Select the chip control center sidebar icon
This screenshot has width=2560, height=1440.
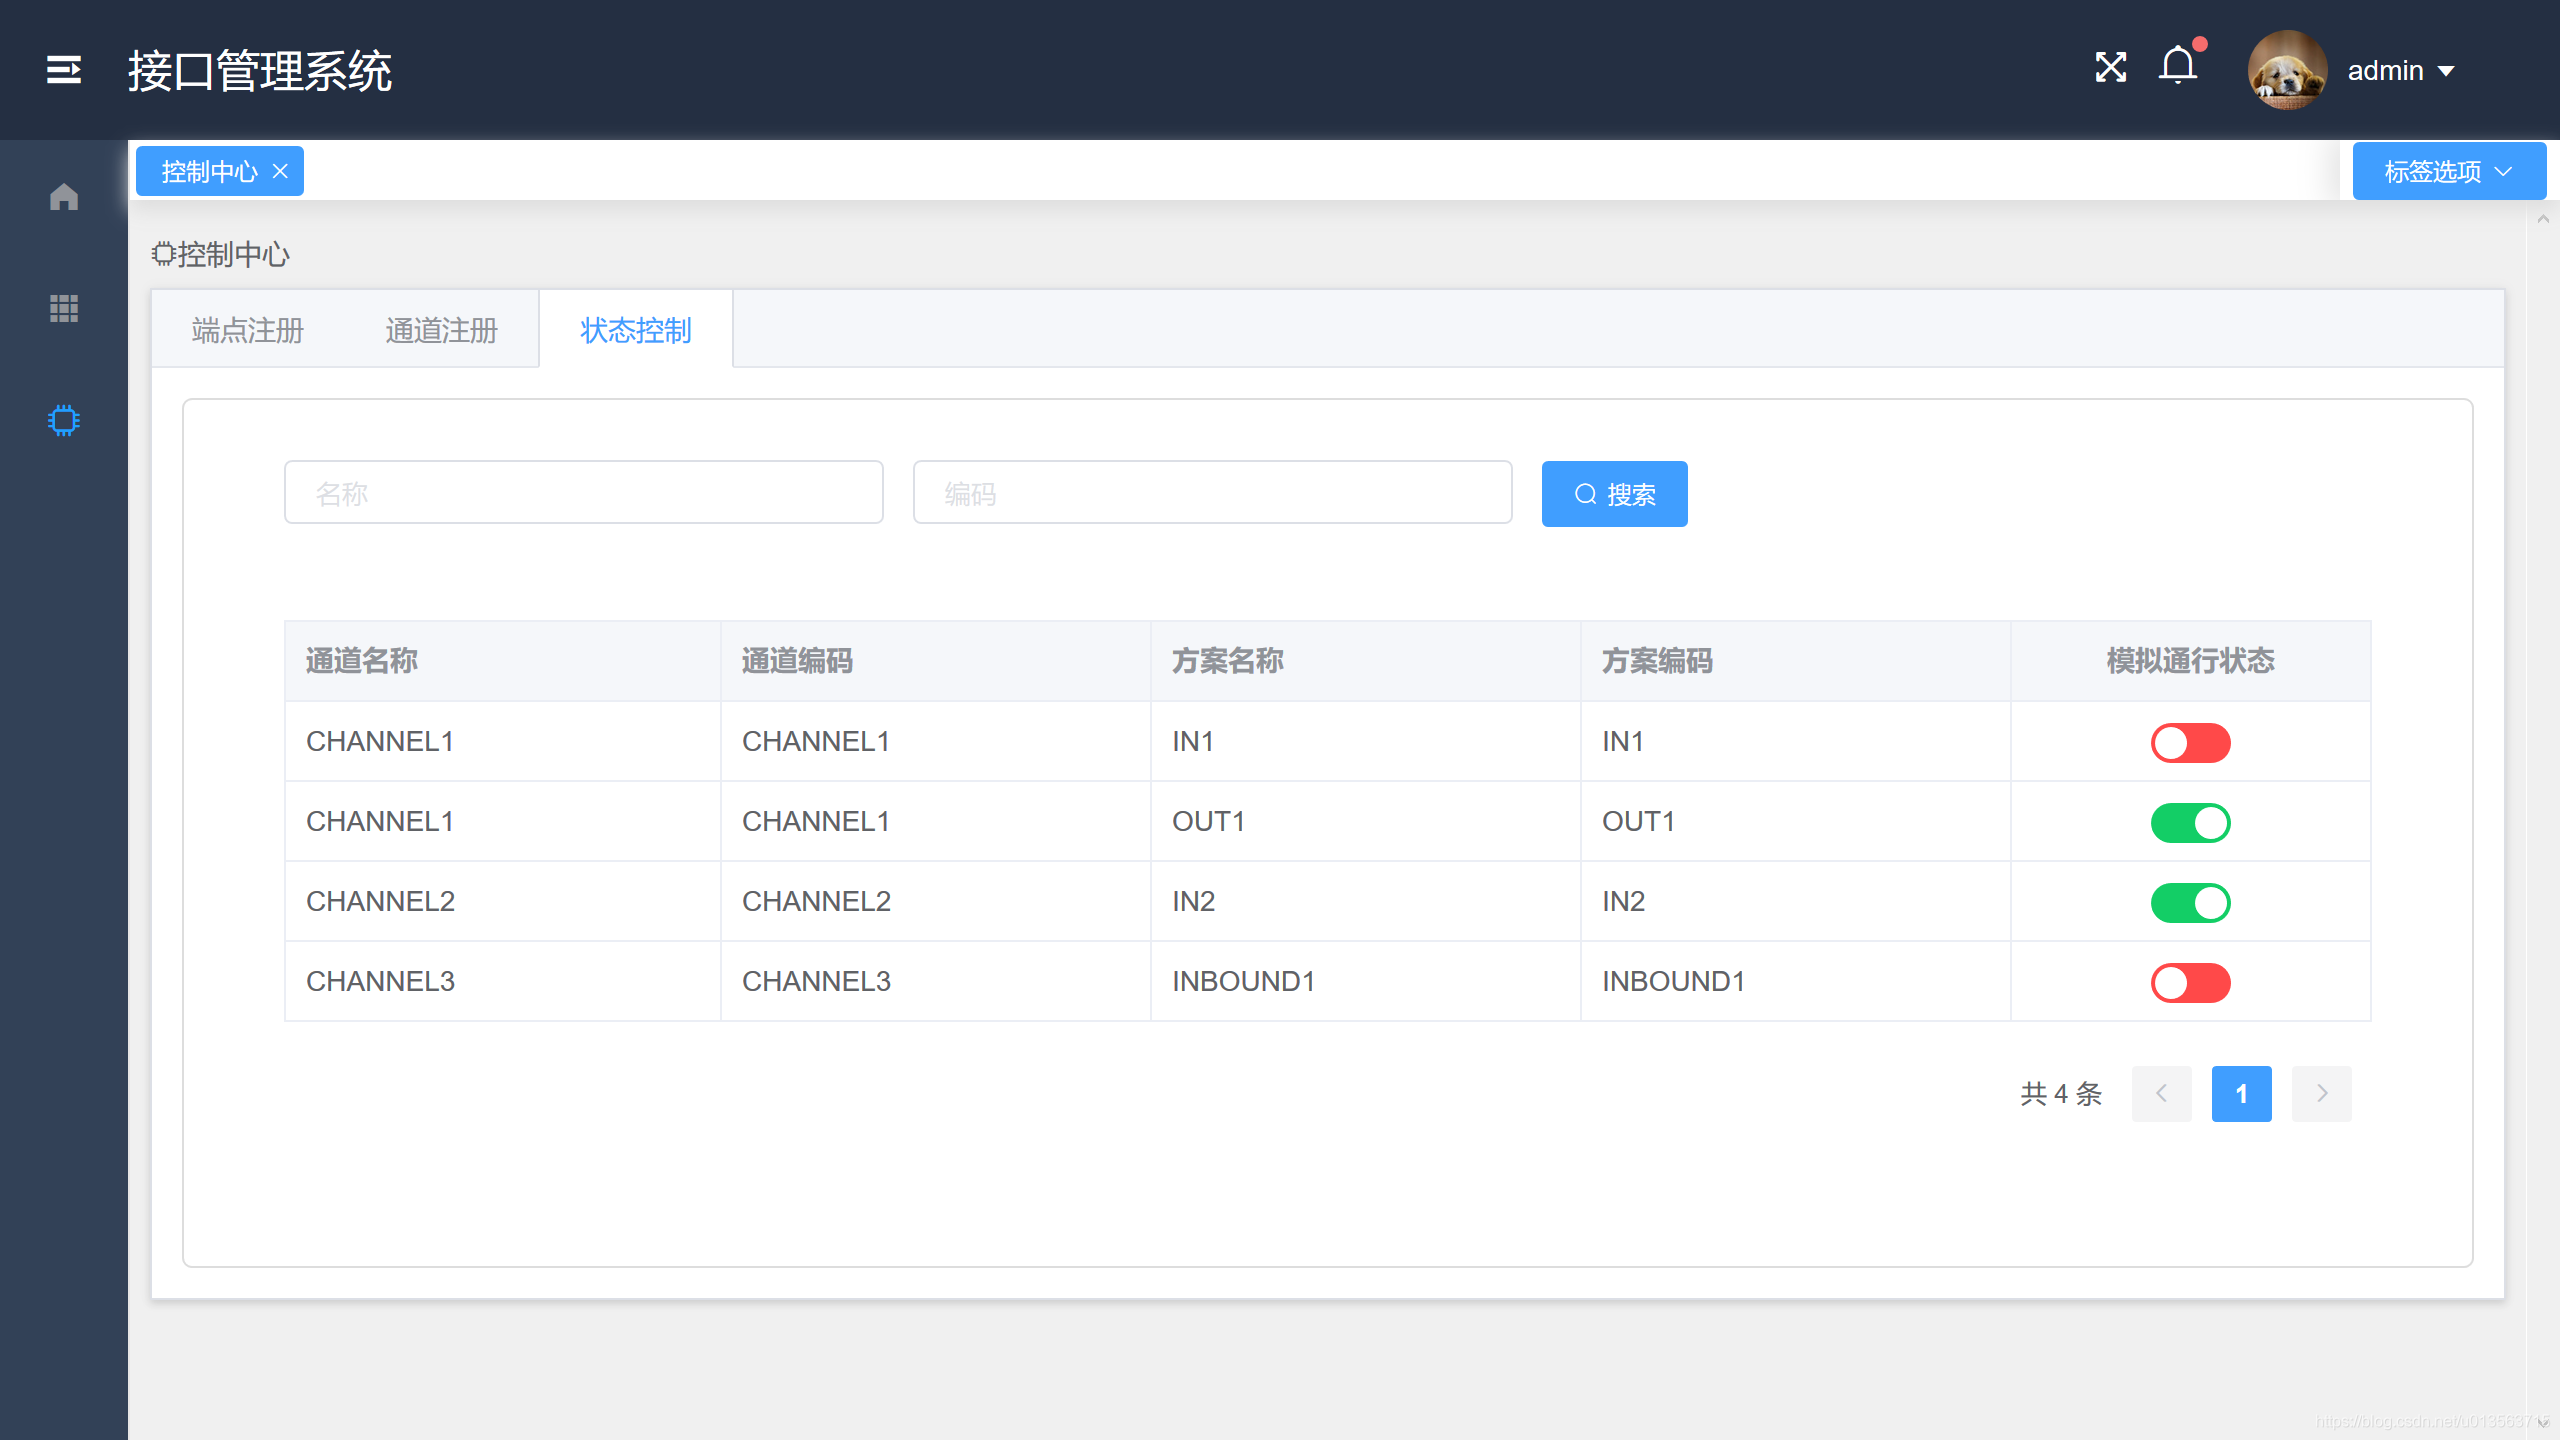tap(64, 420)
